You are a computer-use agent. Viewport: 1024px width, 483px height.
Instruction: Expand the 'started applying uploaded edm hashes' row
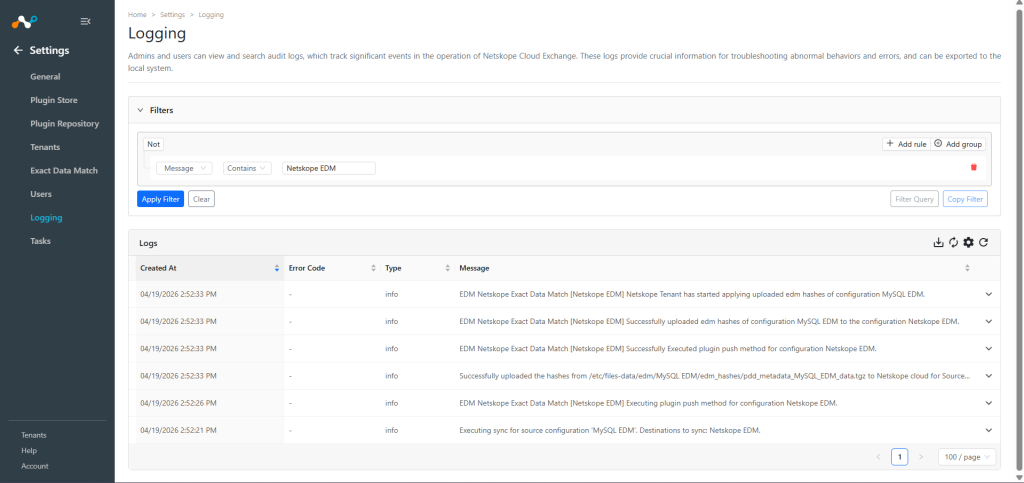coord(989,294)
